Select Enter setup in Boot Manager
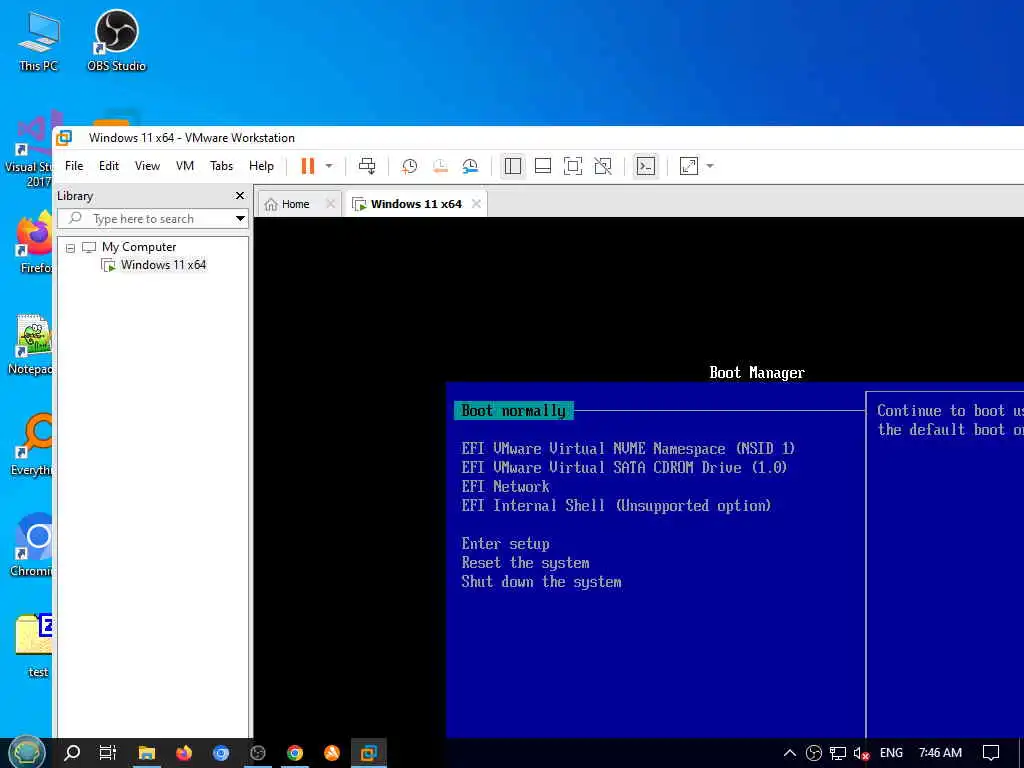Viewport: 1024px width, 768px height. [x=505, y=544]
